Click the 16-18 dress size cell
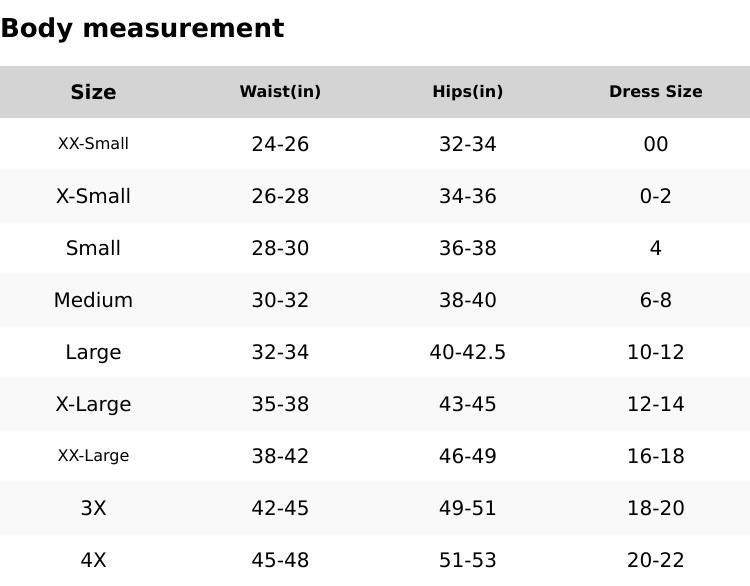This screenshot has width=750, height=586. (655, 456)
